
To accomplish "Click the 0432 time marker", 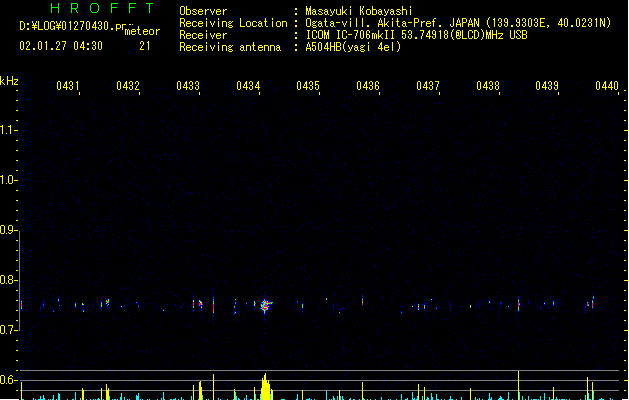I will pyautogui.click(x=128, y=85).
